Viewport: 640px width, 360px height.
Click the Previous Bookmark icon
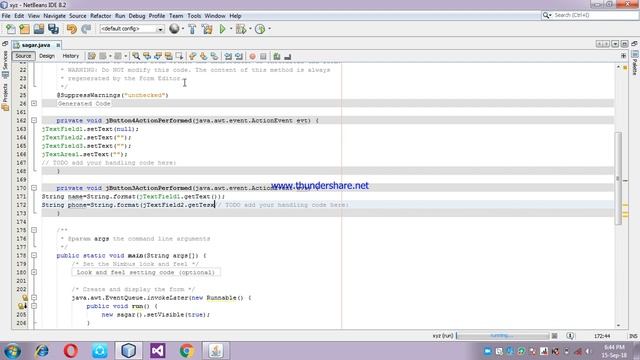point(193,56)
